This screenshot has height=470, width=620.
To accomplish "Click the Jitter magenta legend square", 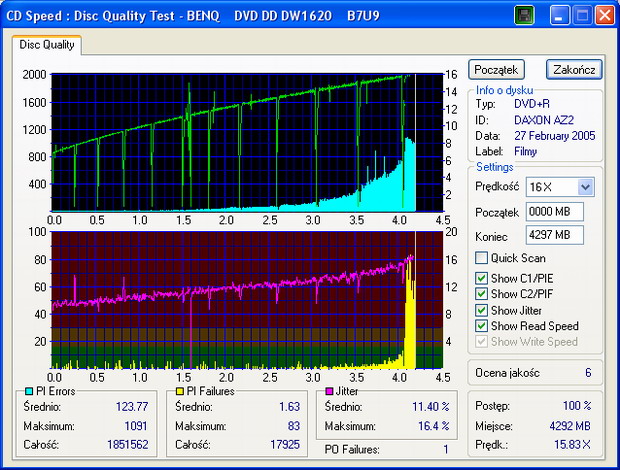I will click(x=329, y=391).
